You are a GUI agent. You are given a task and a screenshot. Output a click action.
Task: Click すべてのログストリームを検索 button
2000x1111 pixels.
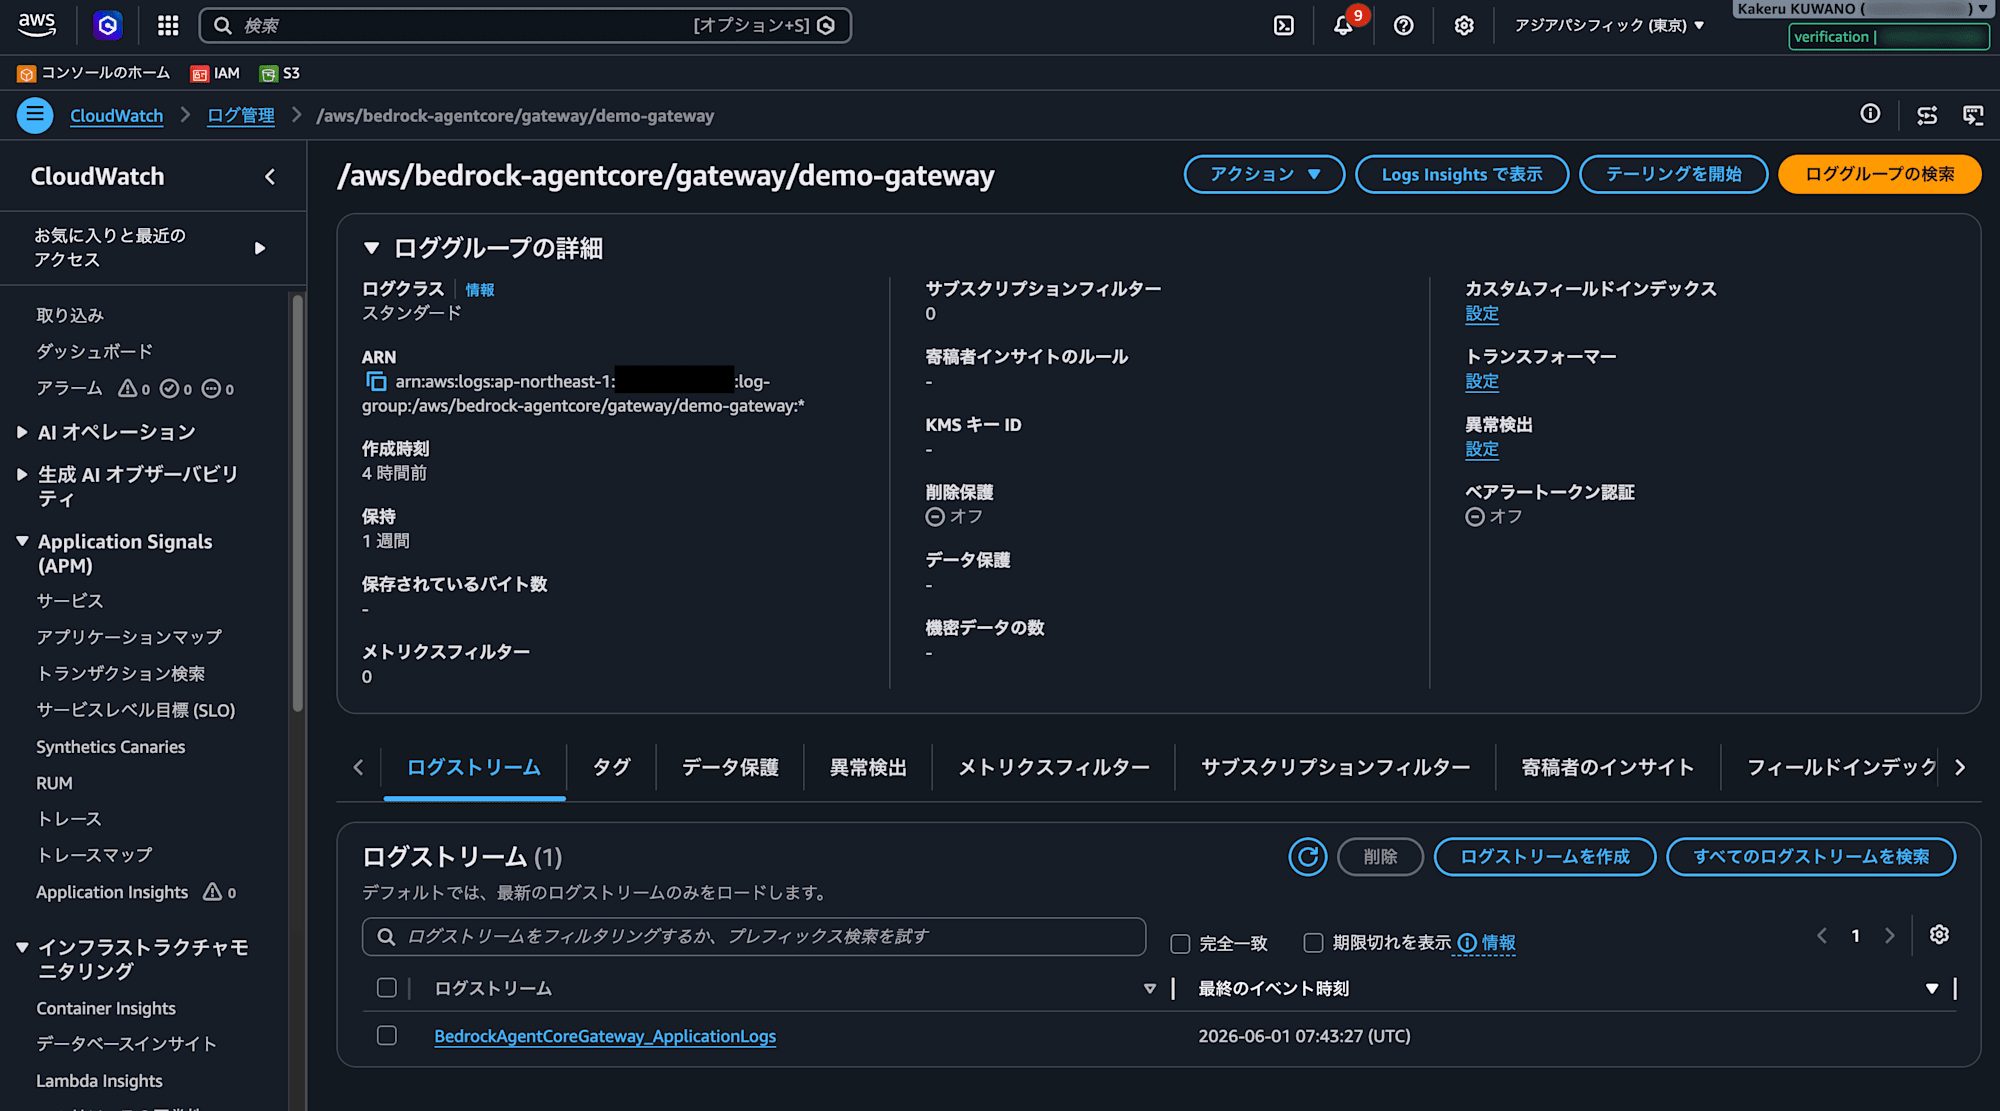[1811, 856]
